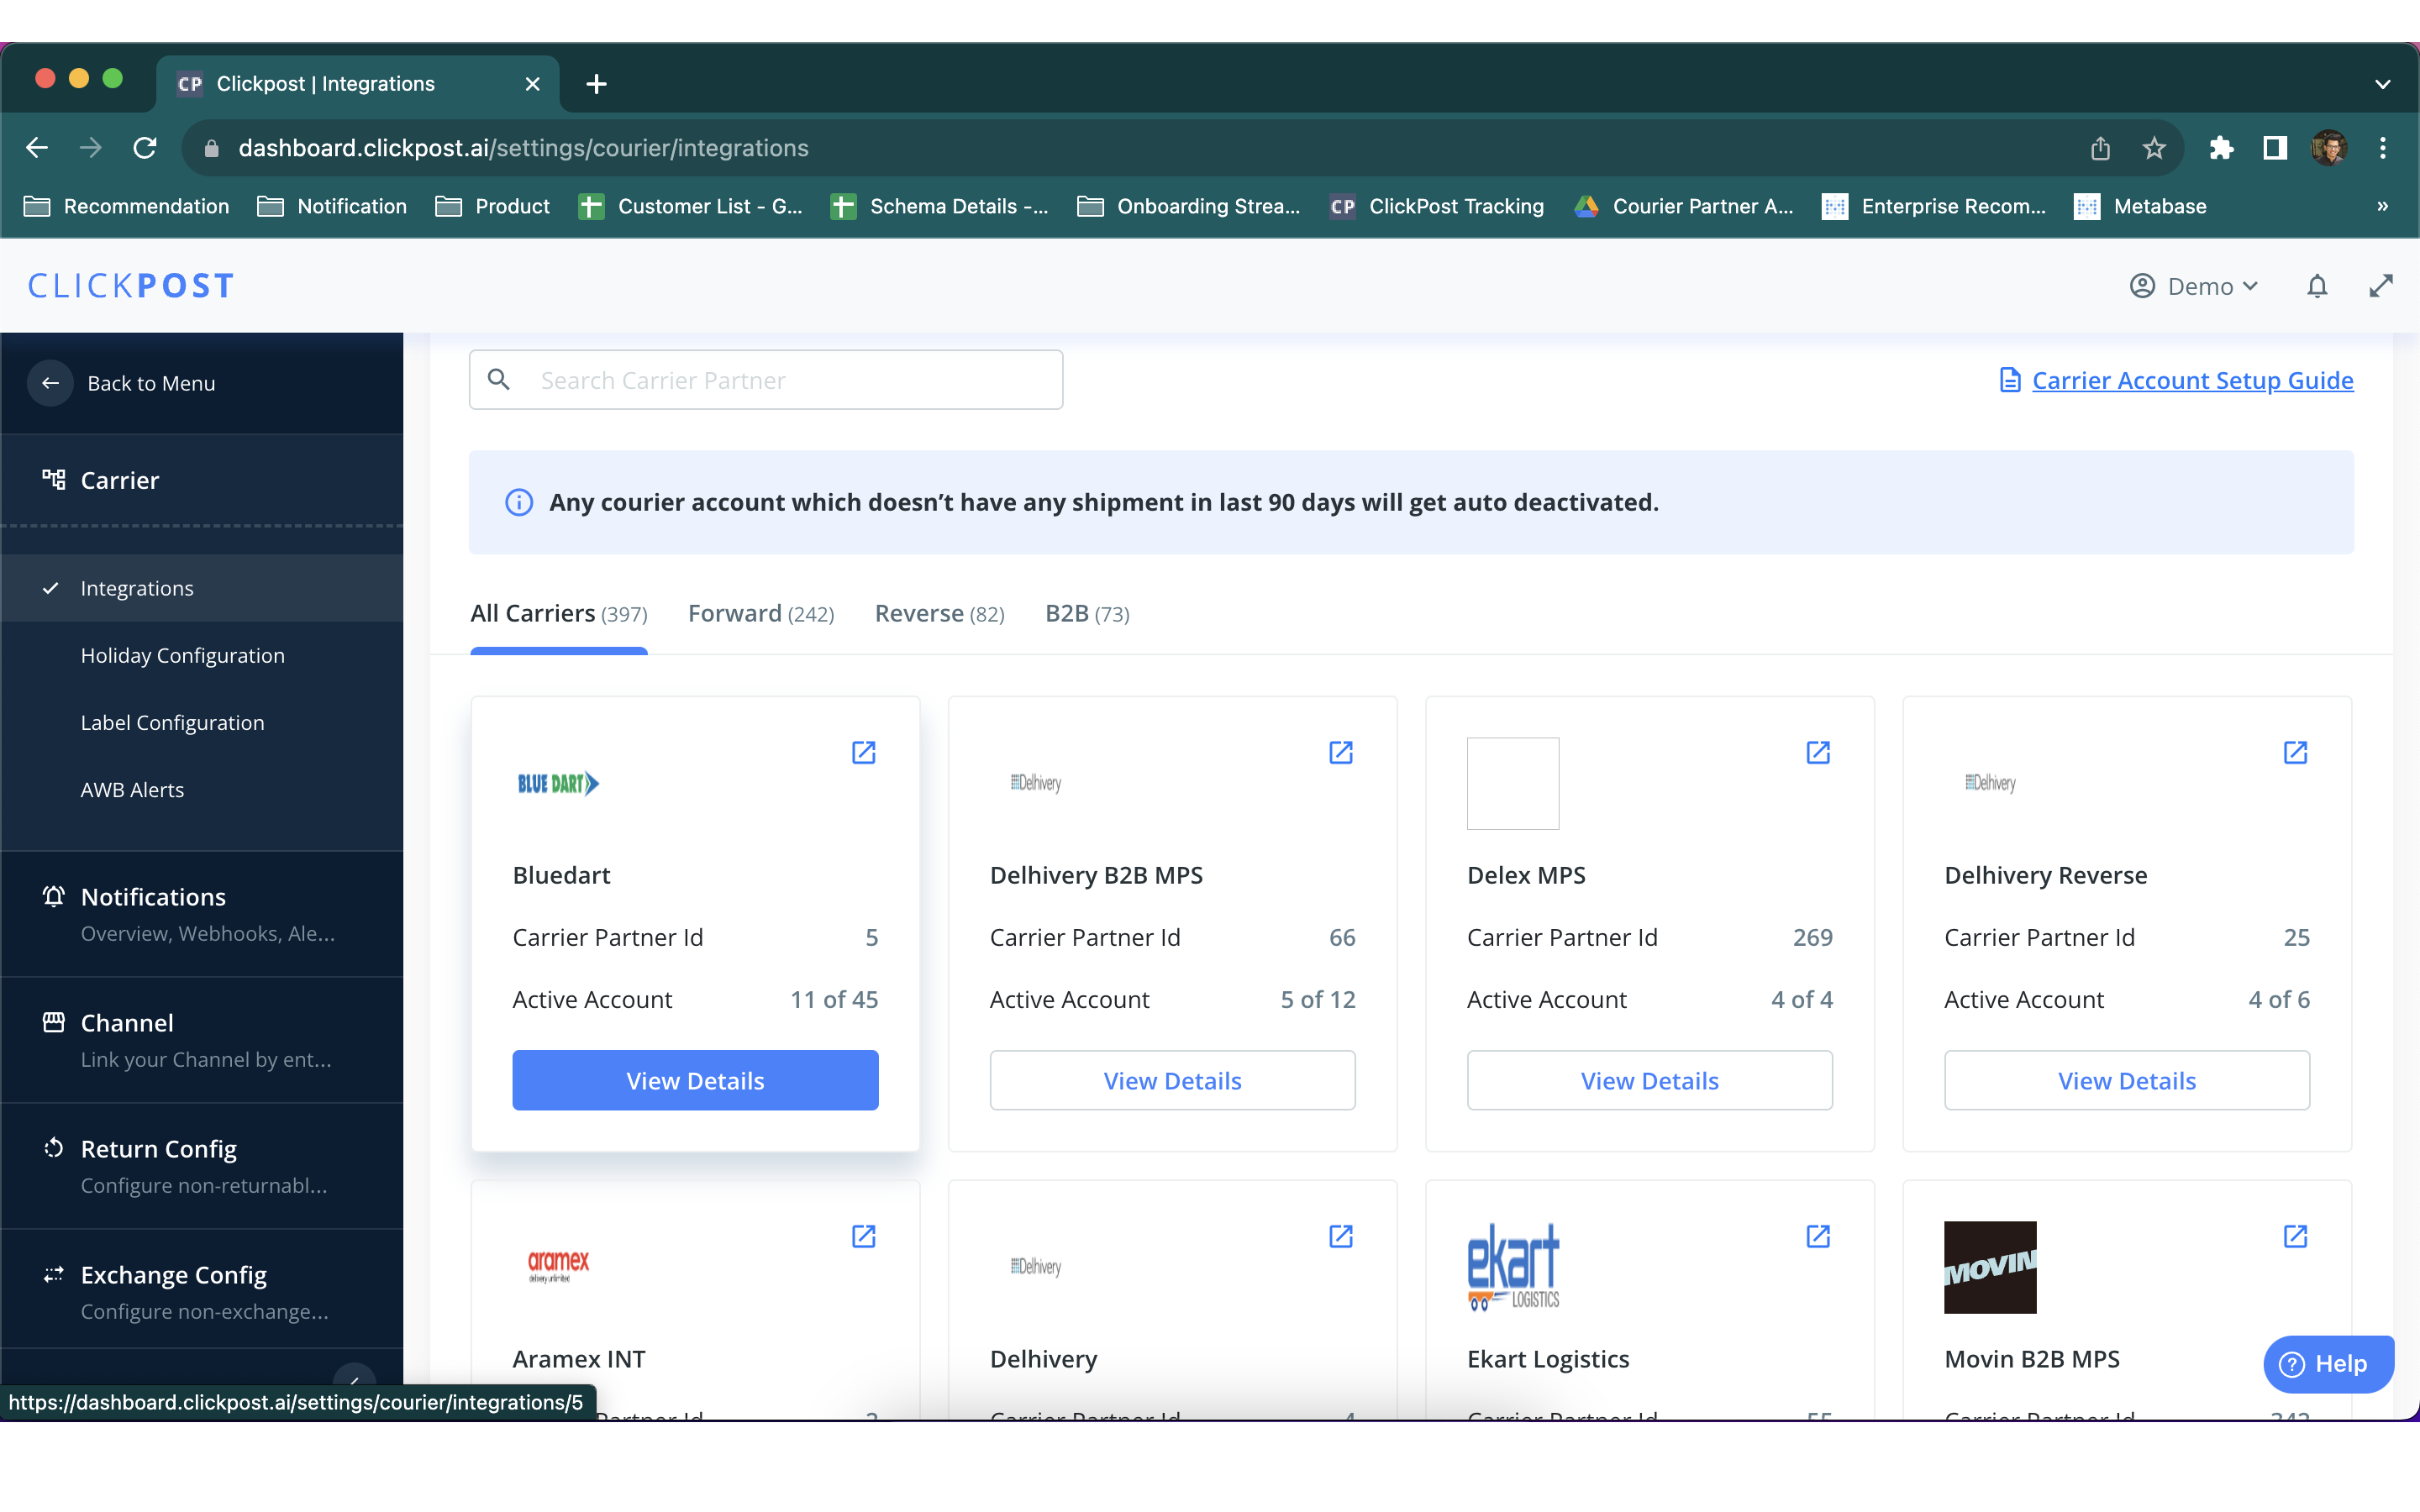
Task: Open Delhivery Reverse external link icon
Action: (x=2295, y=752)
